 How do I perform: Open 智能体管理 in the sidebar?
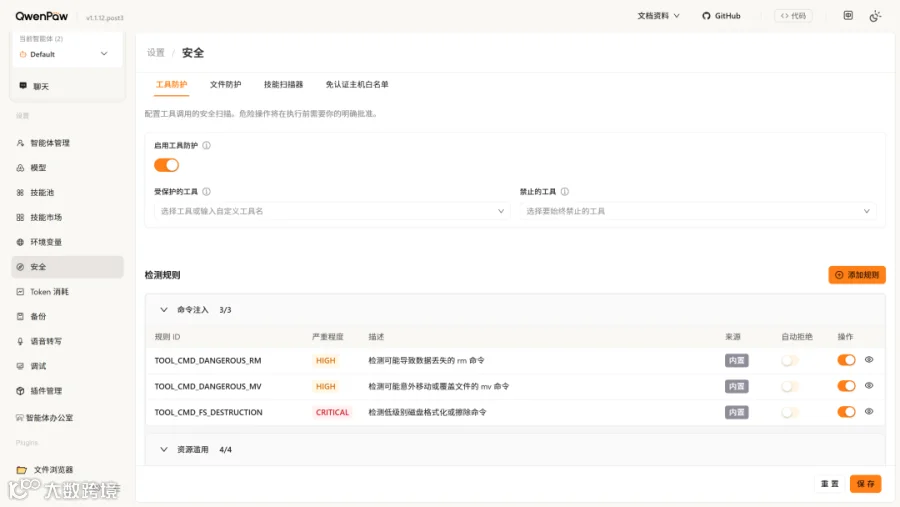coord(67,143)
